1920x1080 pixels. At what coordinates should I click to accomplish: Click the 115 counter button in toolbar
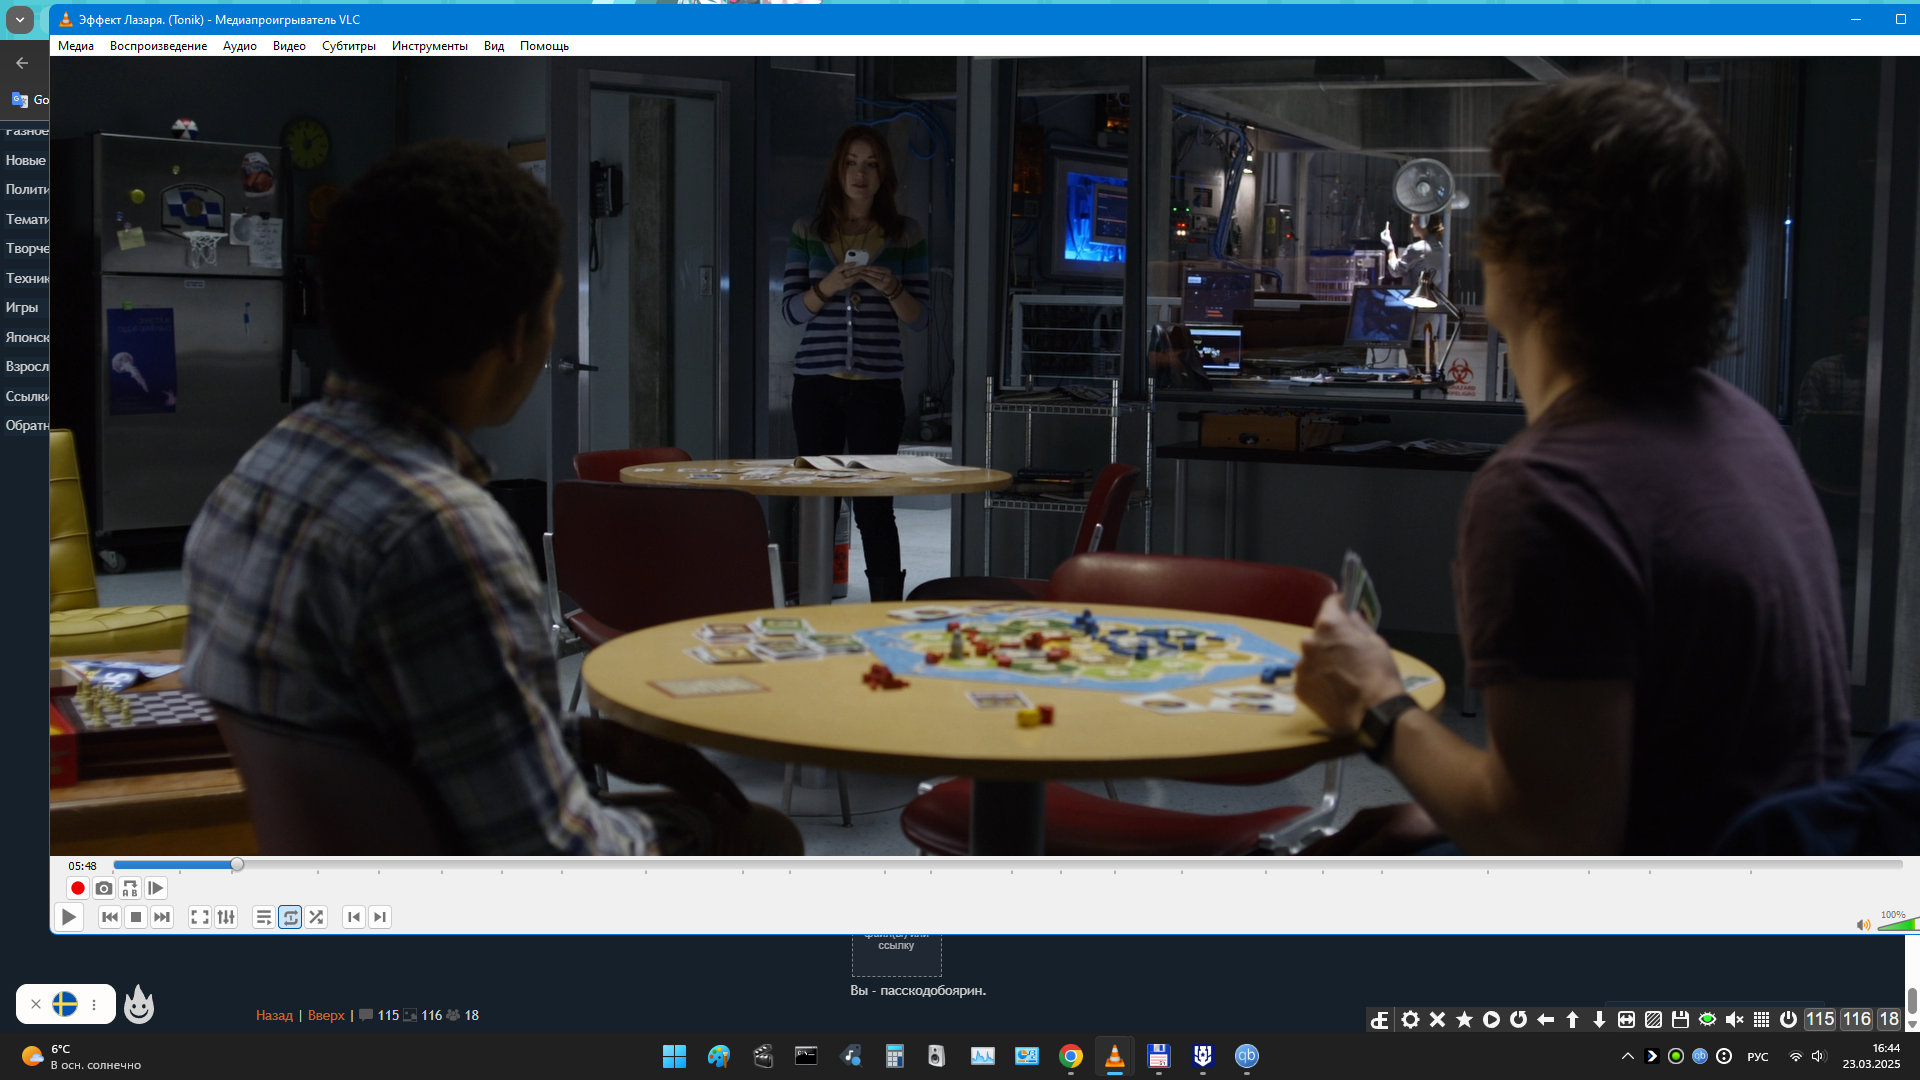[1819, 1019]
